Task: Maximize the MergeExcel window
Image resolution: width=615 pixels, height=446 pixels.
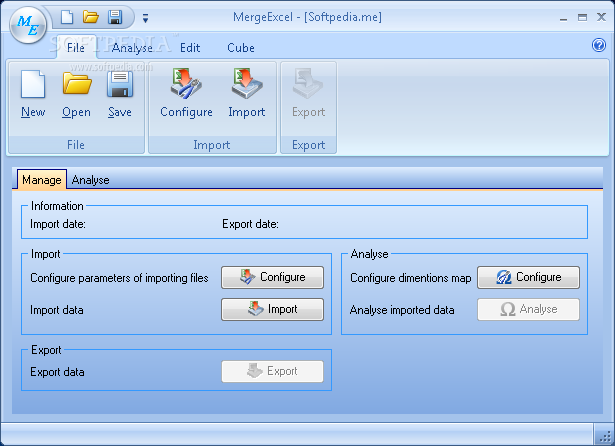Action: (582, 17)
